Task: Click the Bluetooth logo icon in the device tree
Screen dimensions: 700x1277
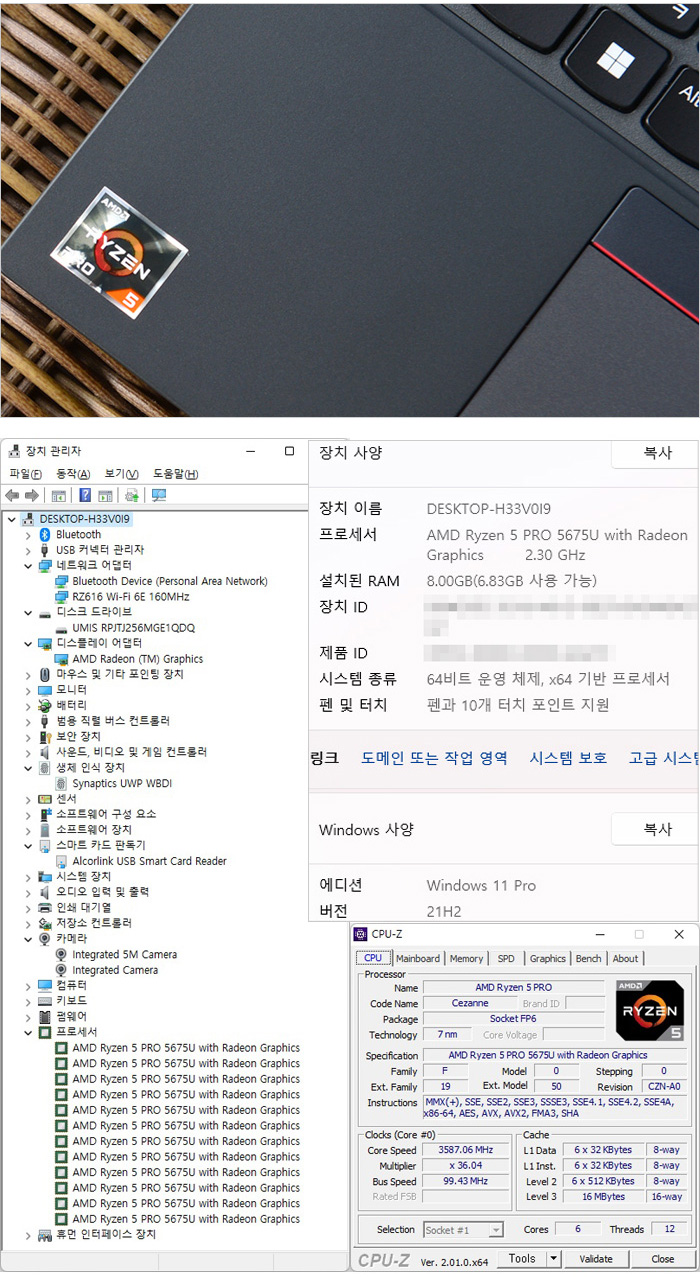Action: coord(45,534)
